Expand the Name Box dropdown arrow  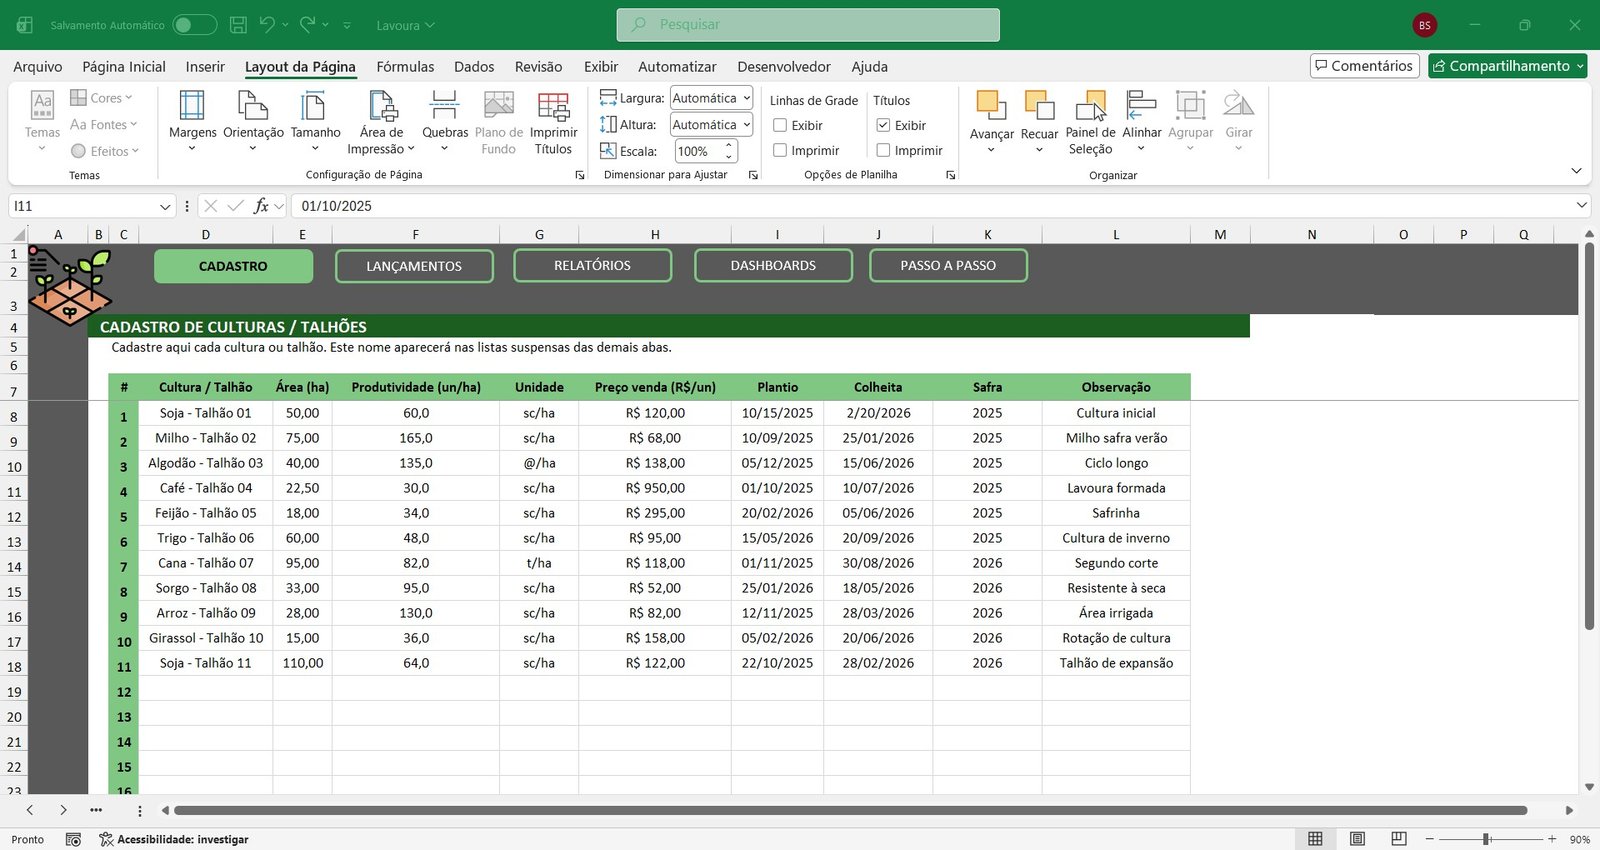165,206
